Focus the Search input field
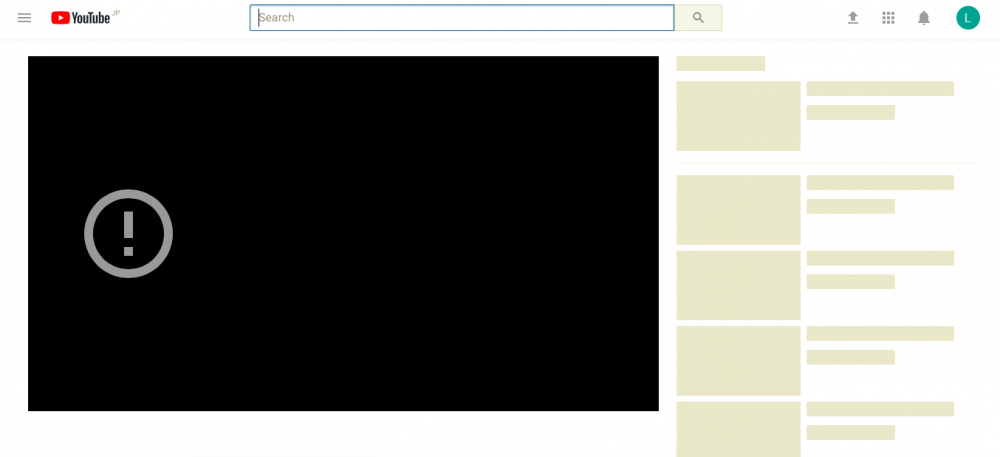The image size is (1000, 457). [462, 18]
